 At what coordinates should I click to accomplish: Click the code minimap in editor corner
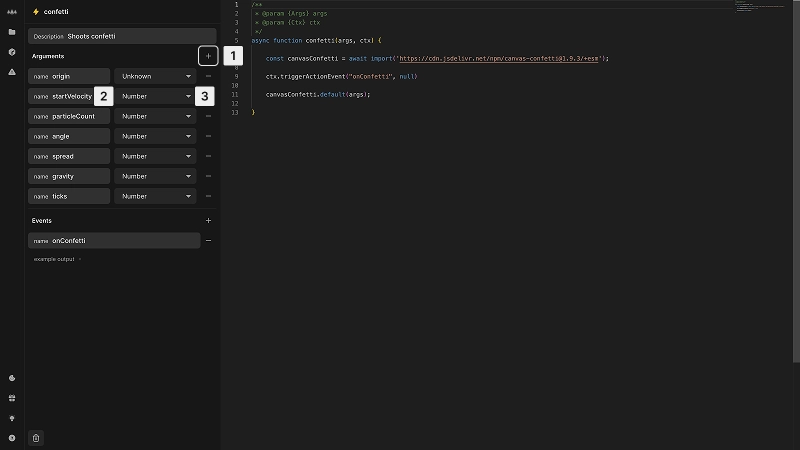(x=760, y=6)
